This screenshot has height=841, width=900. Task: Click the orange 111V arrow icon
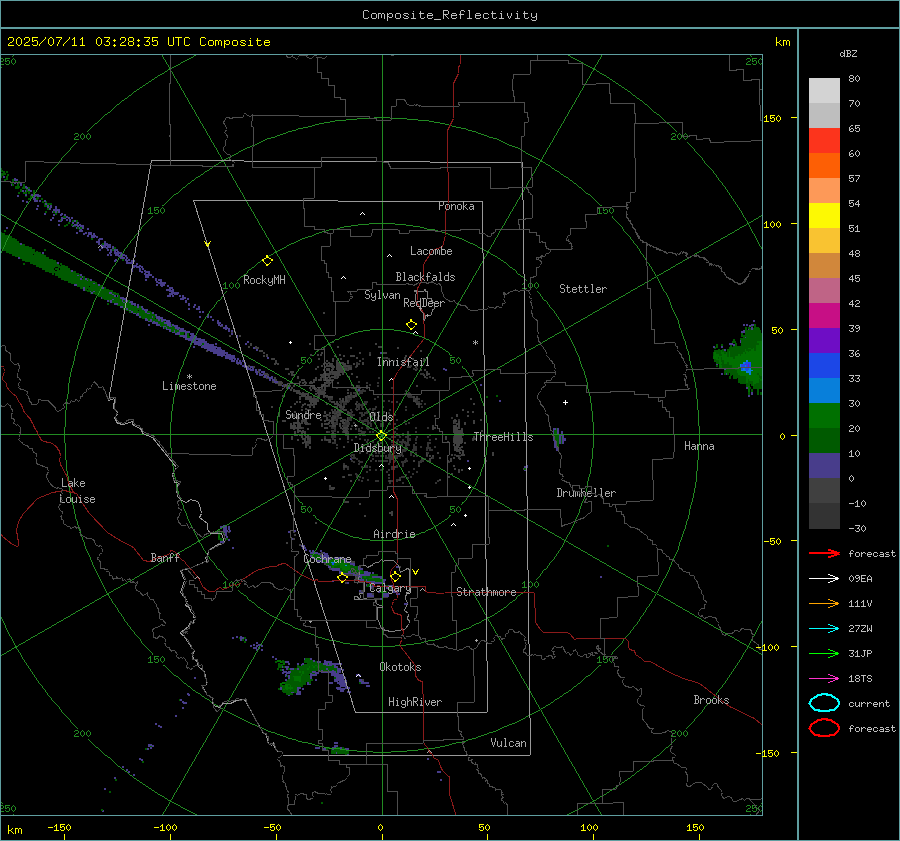click(x=824, y=603)
